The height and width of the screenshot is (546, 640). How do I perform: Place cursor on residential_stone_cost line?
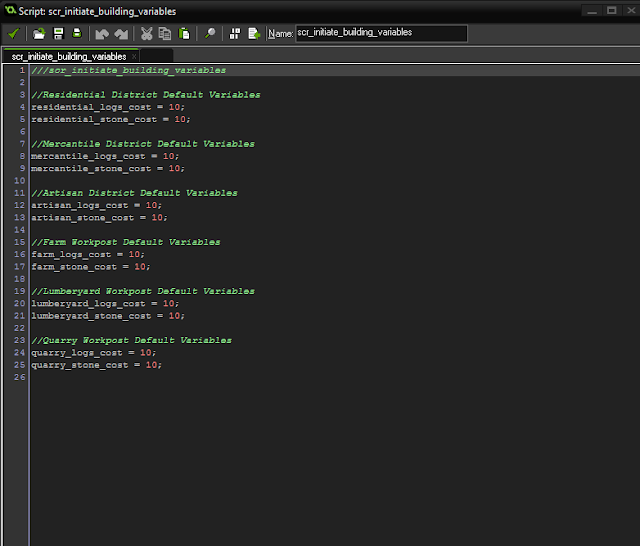111,119
